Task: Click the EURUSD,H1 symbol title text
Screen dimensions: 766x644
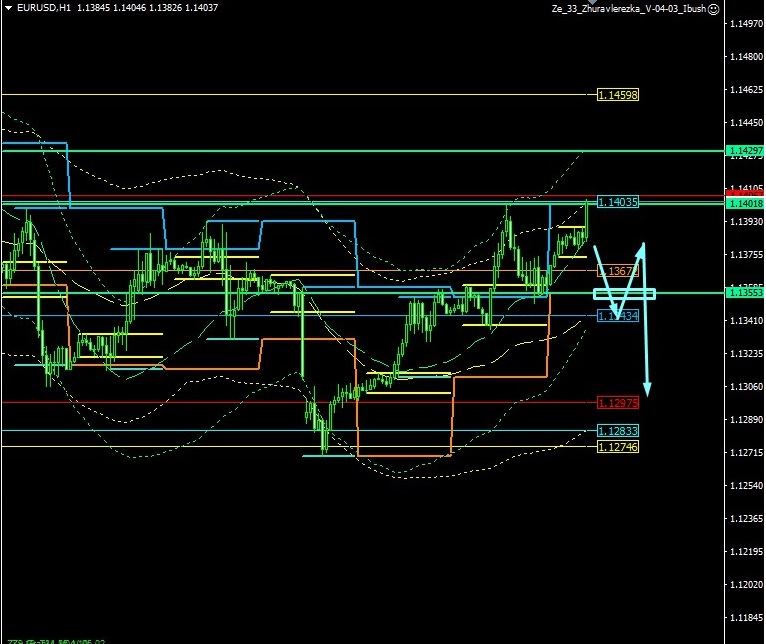Action: 43,8
